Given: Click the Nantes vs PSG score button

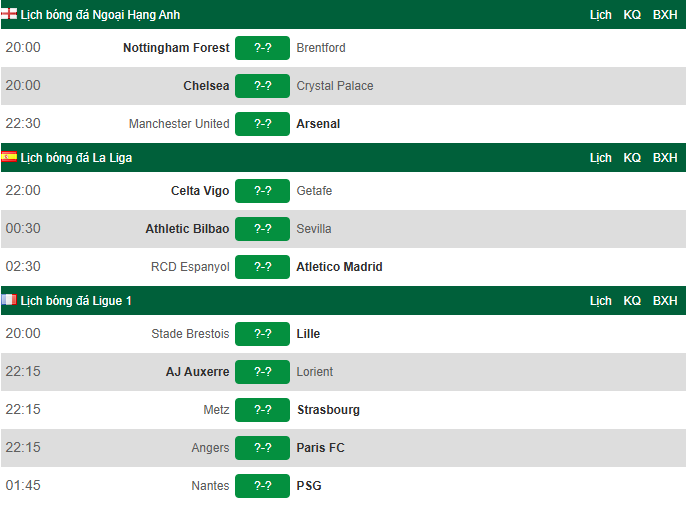Looking at the screenshot, I should click(x=262, y=486).
